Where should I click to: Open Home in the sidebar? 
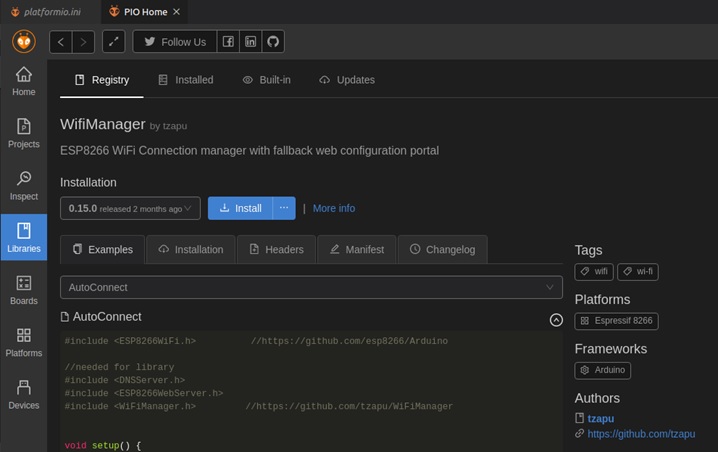[x=24, y=82]
